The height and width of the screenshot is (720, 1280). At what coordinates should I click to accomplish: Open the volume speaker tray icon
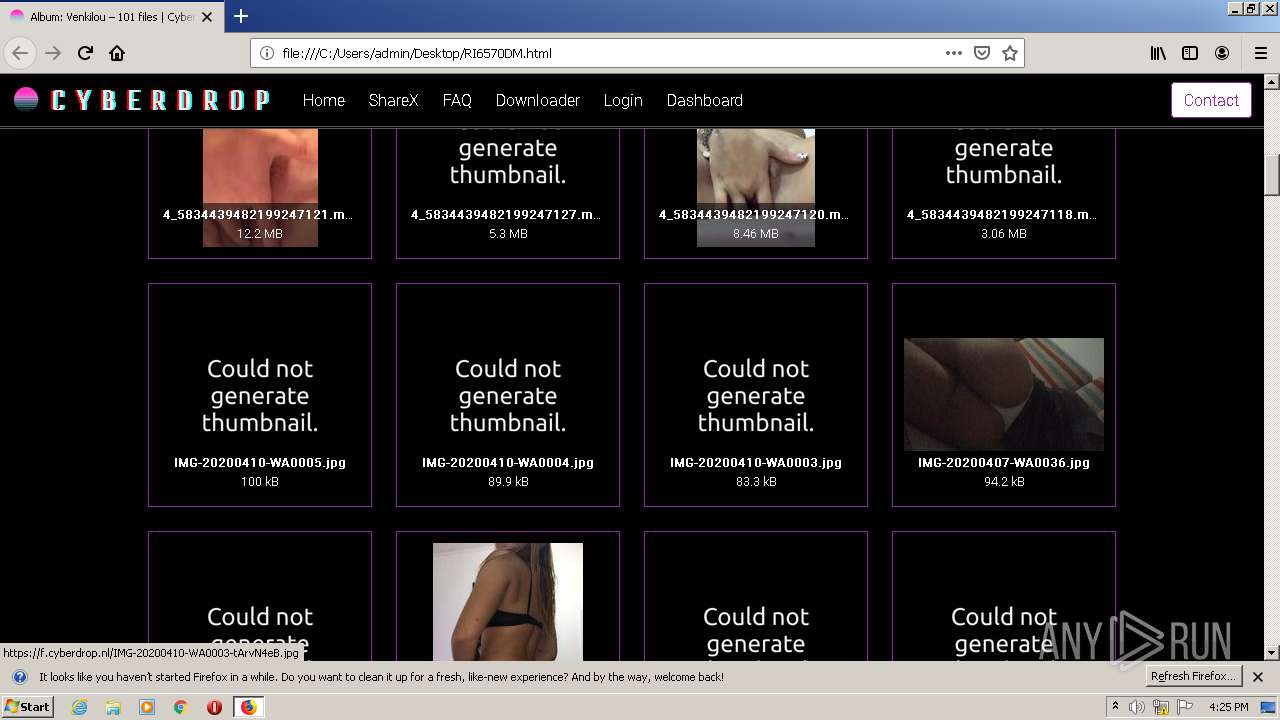(x=1137, y=707)
